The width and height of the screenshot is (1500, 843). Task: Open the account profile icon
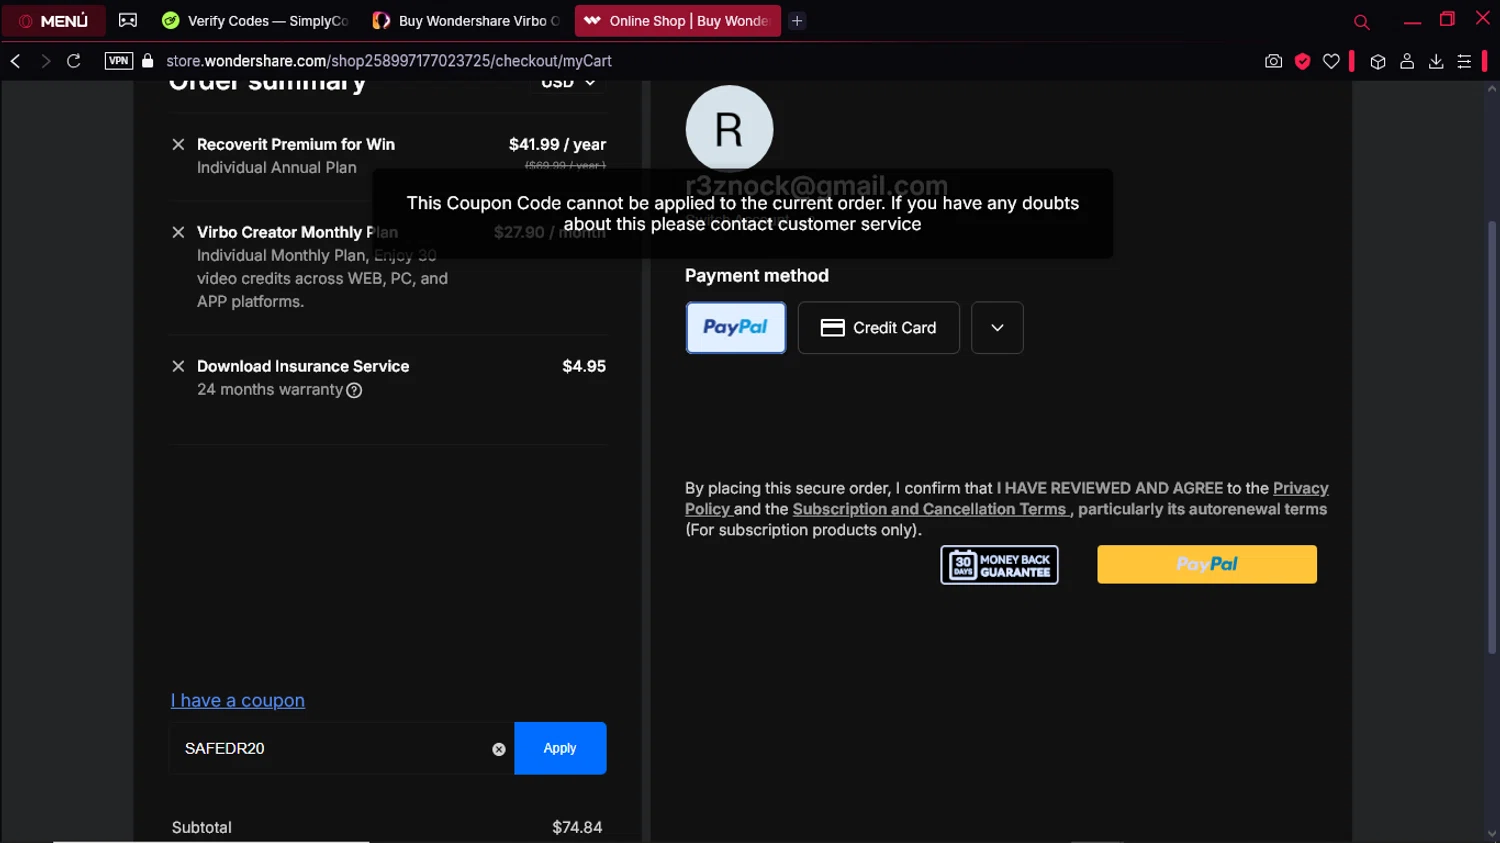pyautogui.click(x=1407, y=61)
